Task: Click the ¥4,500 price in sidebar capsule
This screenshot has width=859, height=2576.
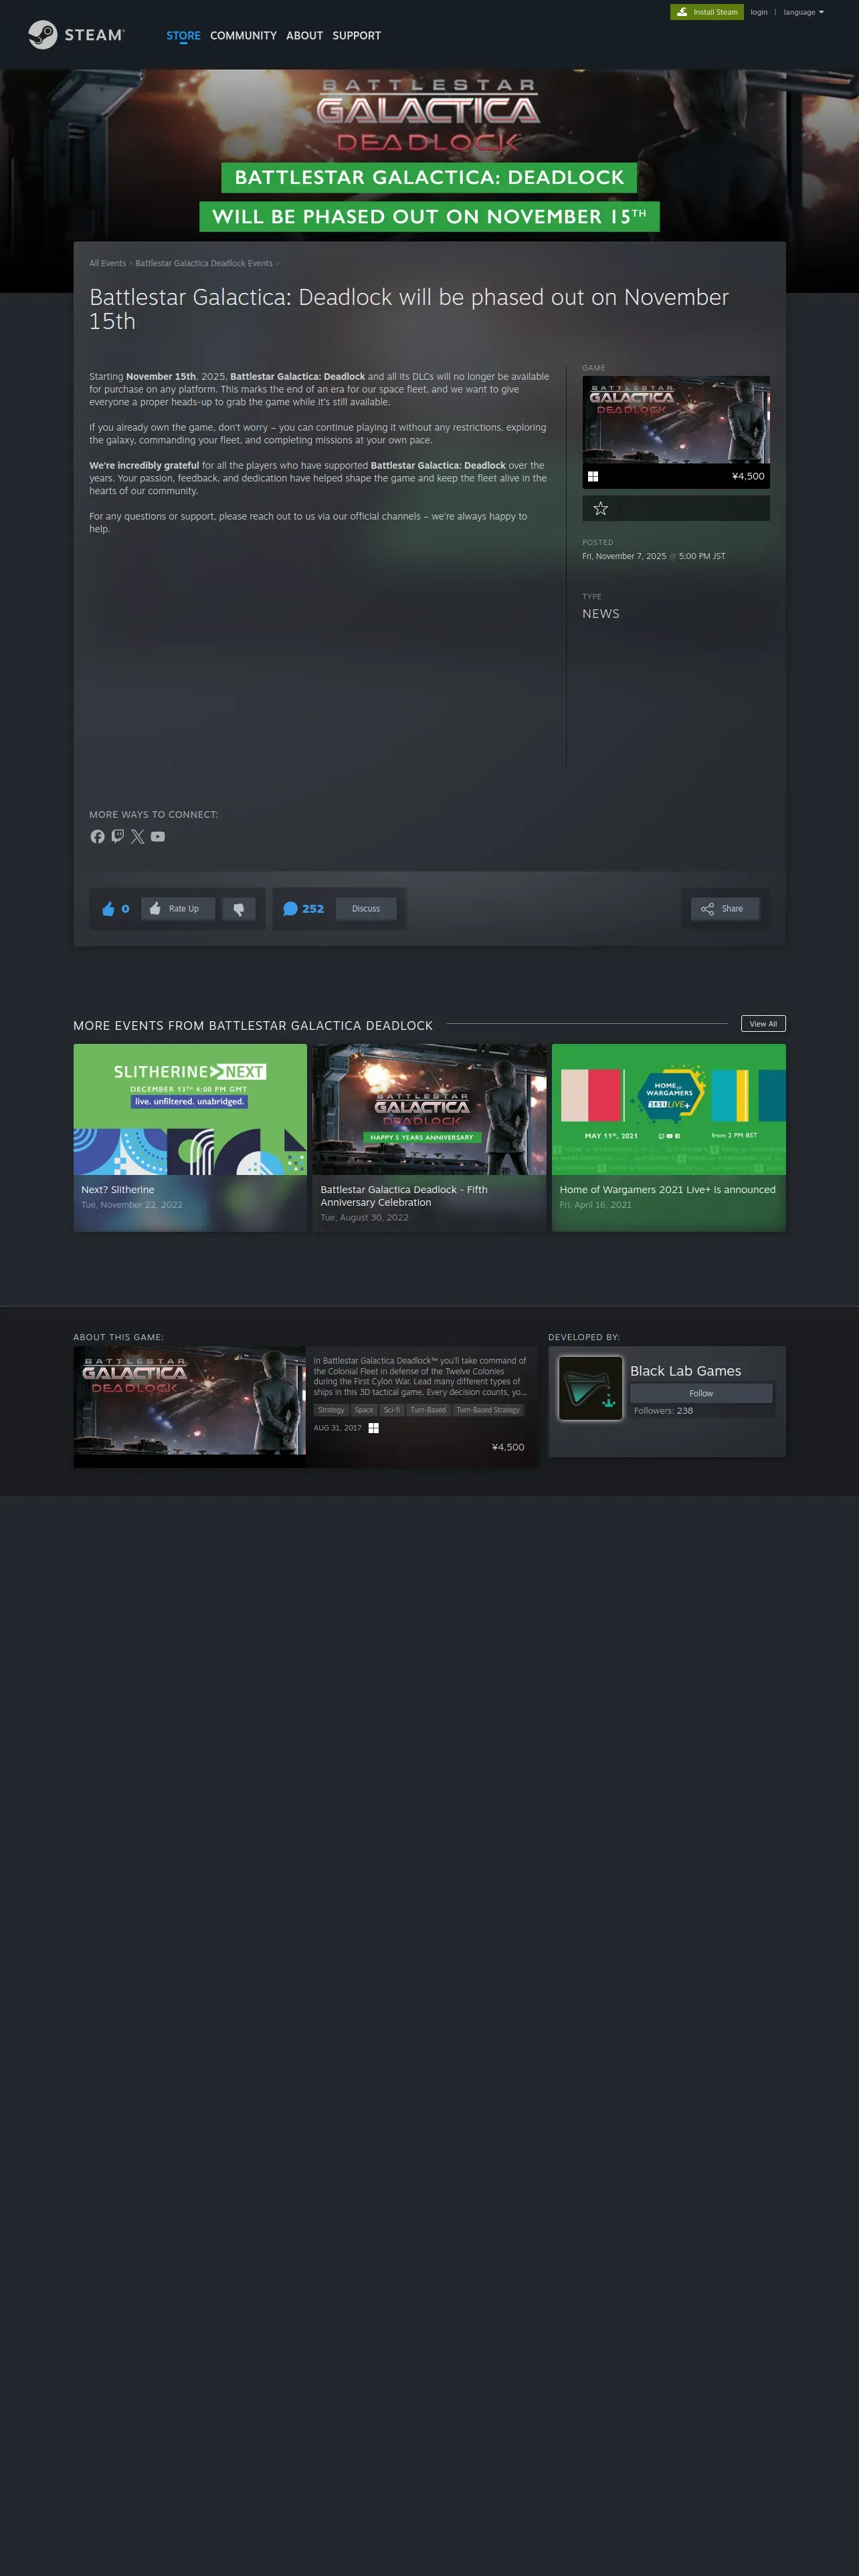Action: (x=748, y=476)
